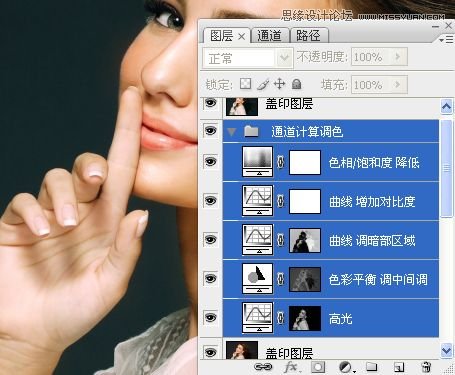Screen dimensions: 455x375
Task: Select the white mask of 色相/饱和度 layer
Action: pos(305,162)
